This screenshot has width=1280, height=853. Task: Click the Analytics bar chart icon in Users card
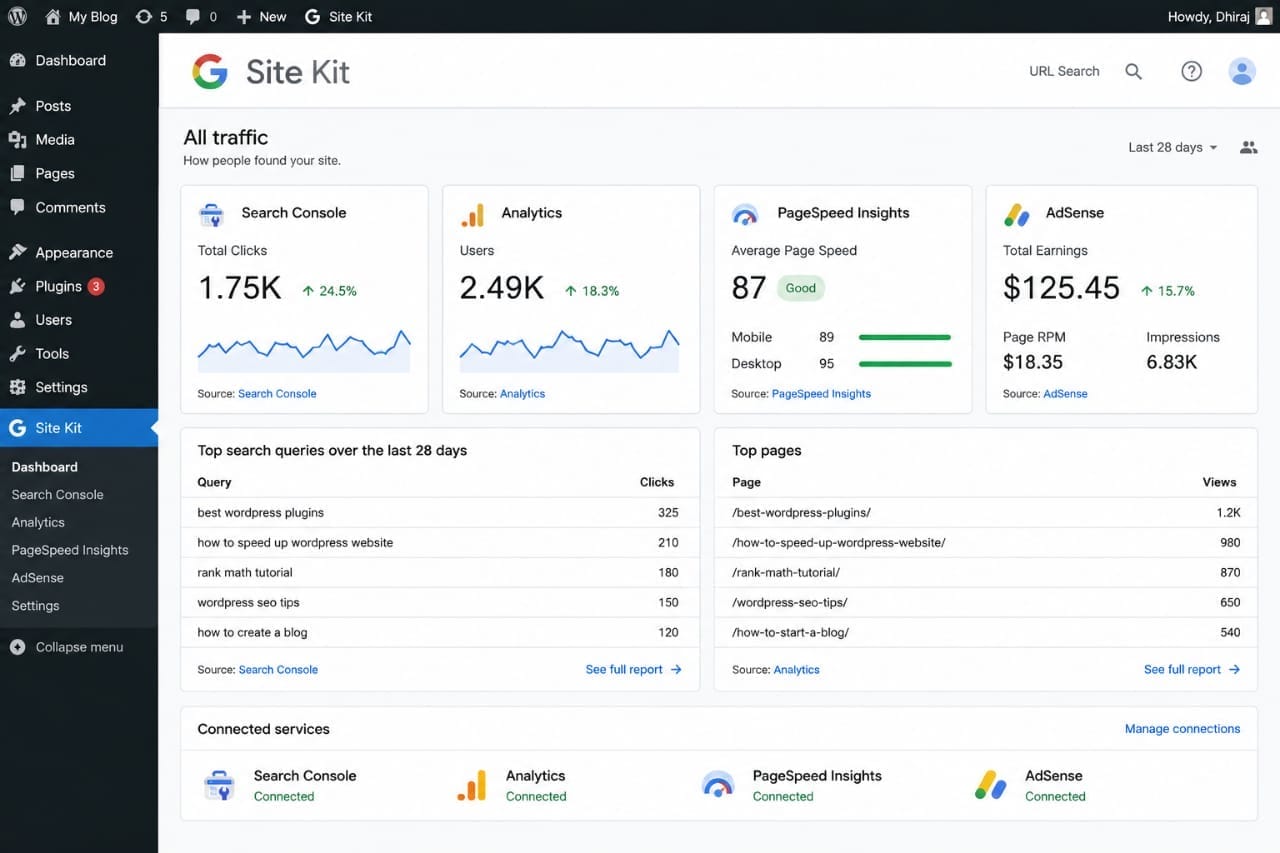click(472, 214)
